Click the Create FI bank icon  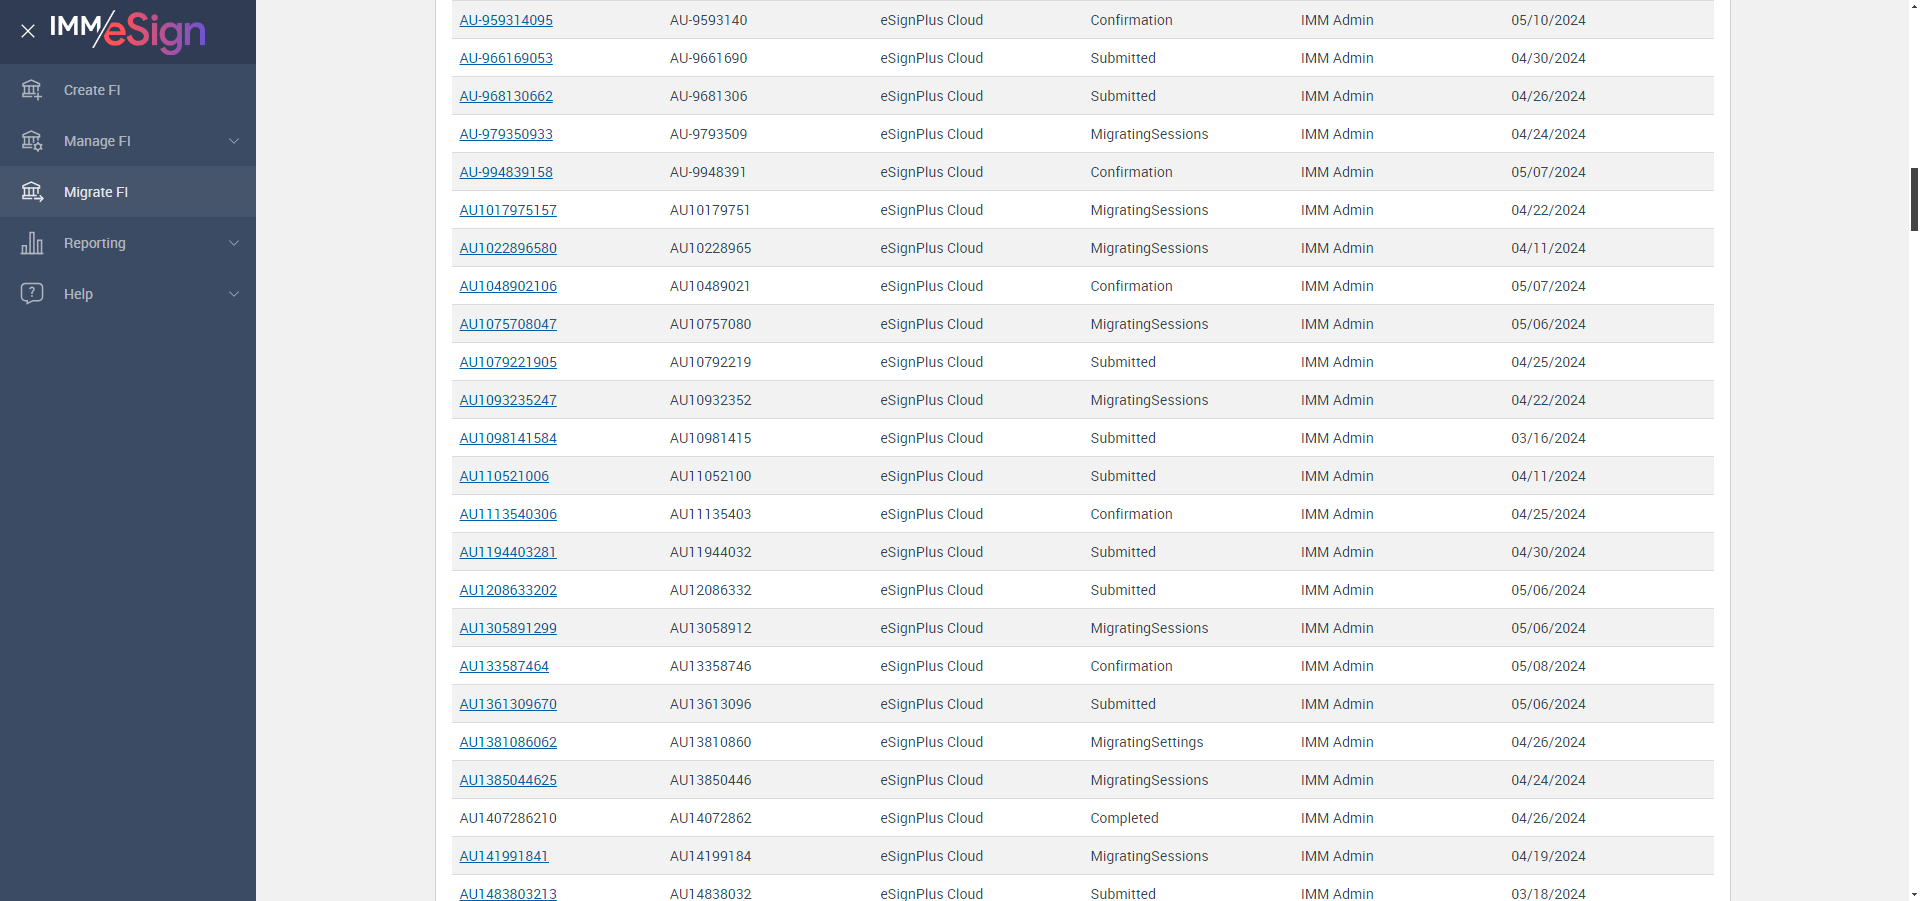tap(32, 90)
